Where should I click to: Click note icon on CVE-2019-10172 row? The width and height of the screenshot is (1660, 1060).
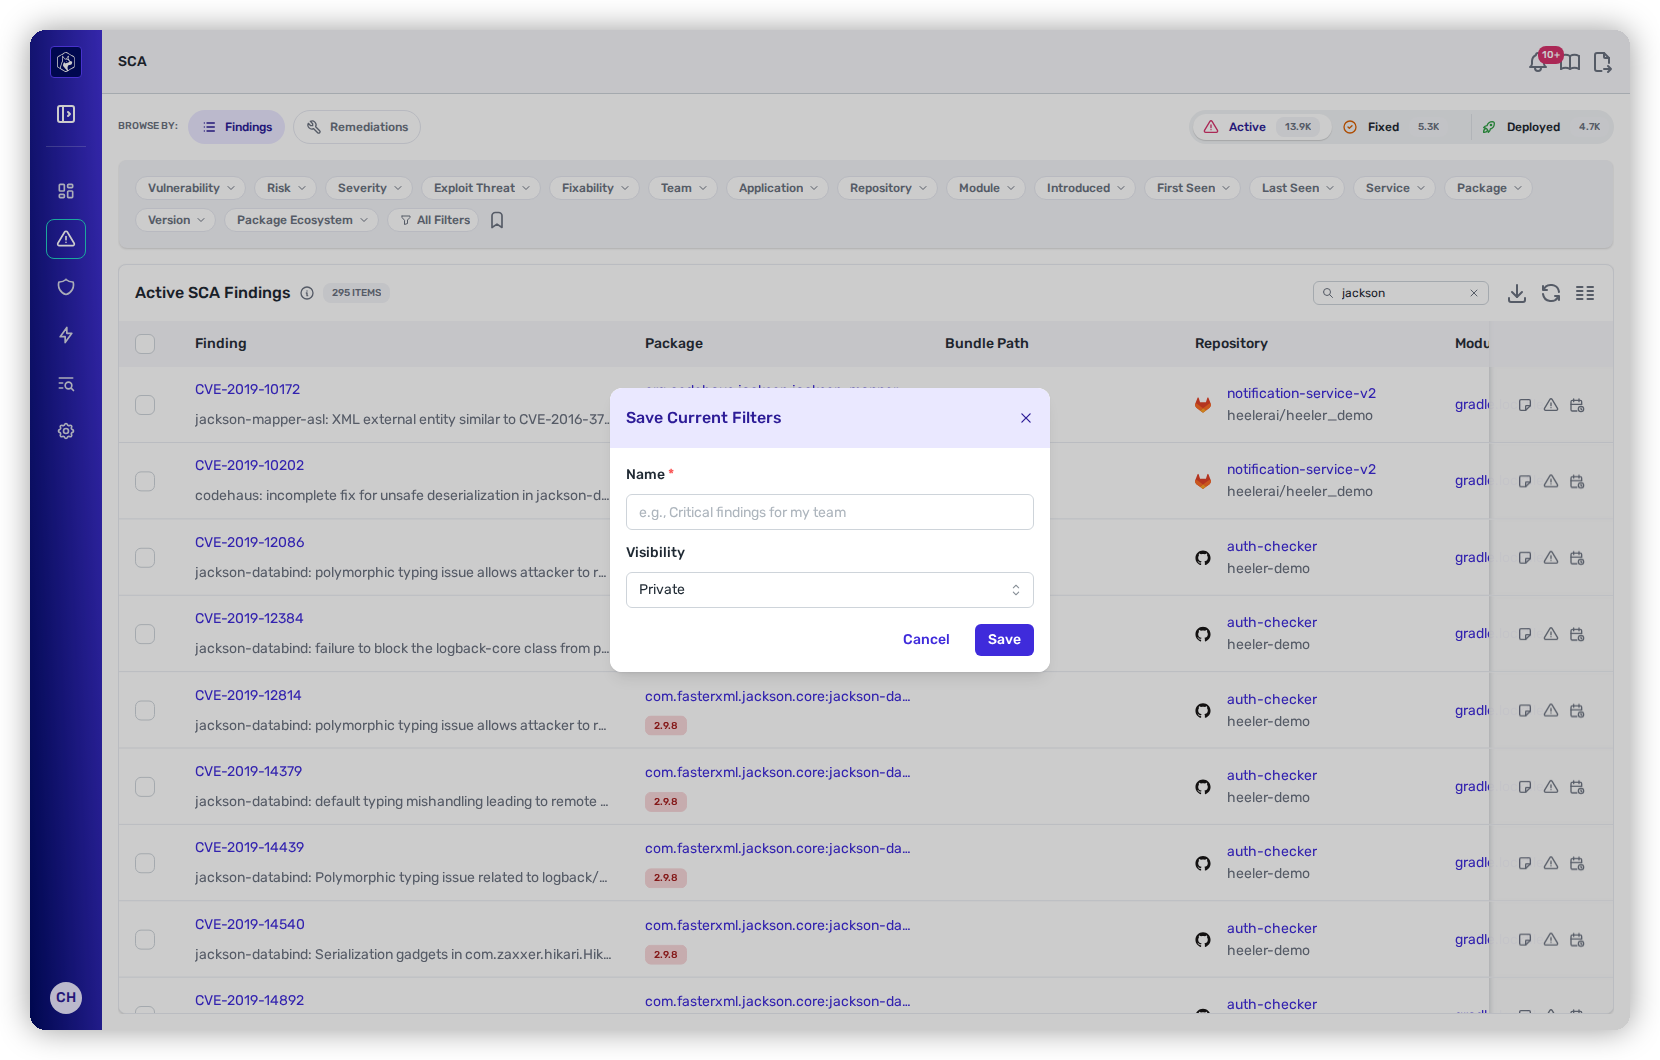1525,405
